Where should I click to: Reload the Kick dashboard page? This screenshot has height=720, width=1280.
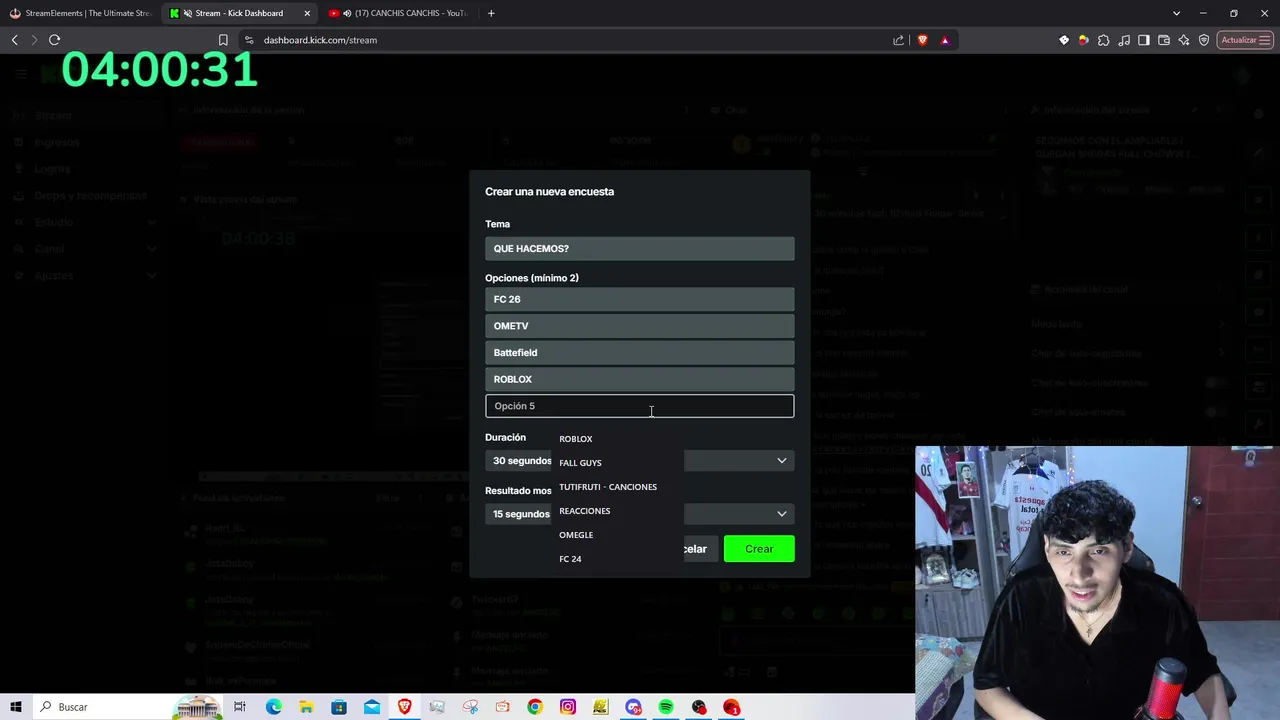[54, 40]
